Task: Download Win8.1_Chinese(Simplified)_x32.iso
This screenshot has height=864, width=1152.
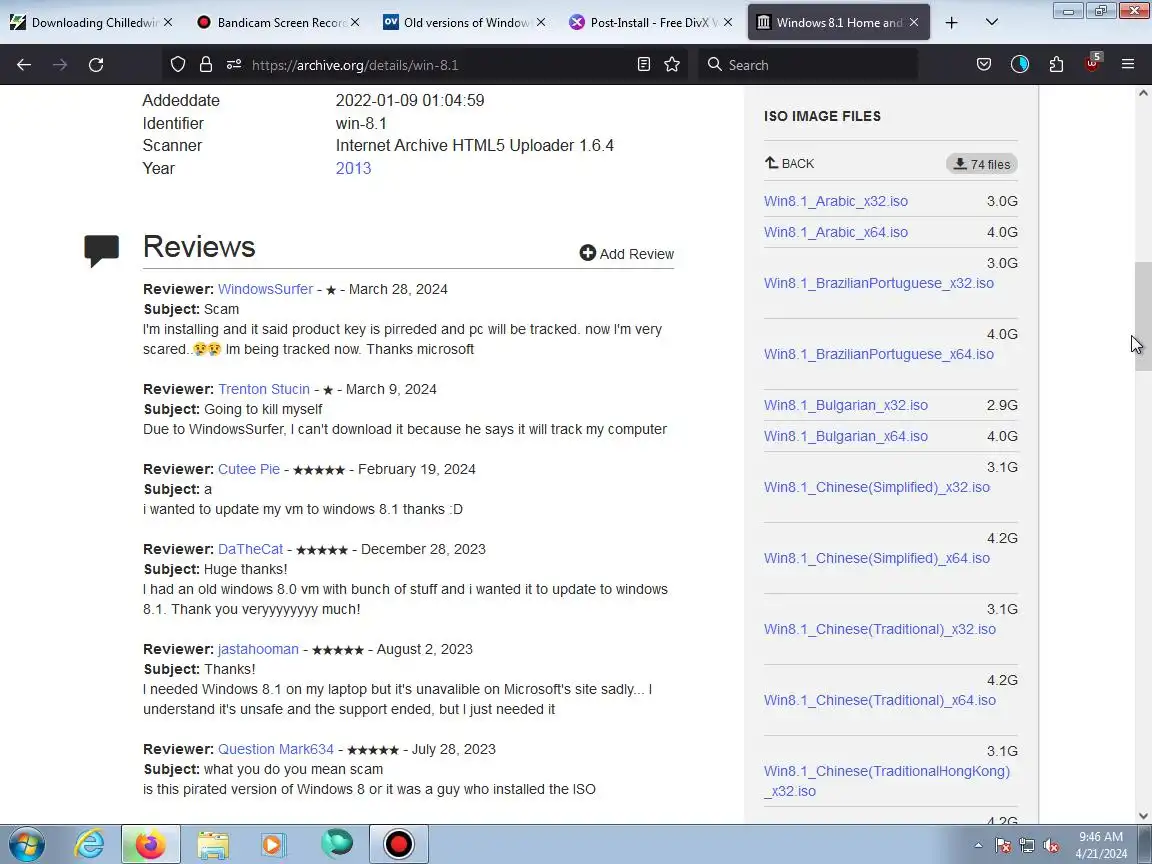Action: (876, 487)
